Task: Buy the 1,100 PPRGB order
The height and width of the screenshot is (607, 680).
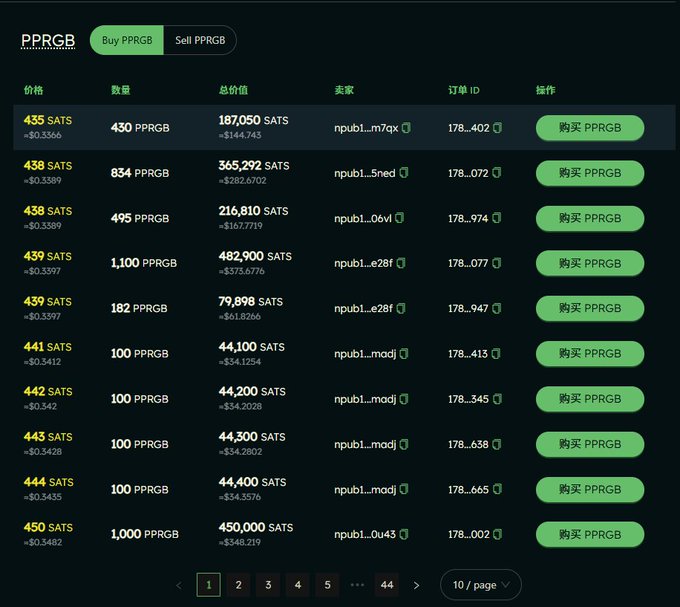Action: pyautogui.click(x=590, y=263)
